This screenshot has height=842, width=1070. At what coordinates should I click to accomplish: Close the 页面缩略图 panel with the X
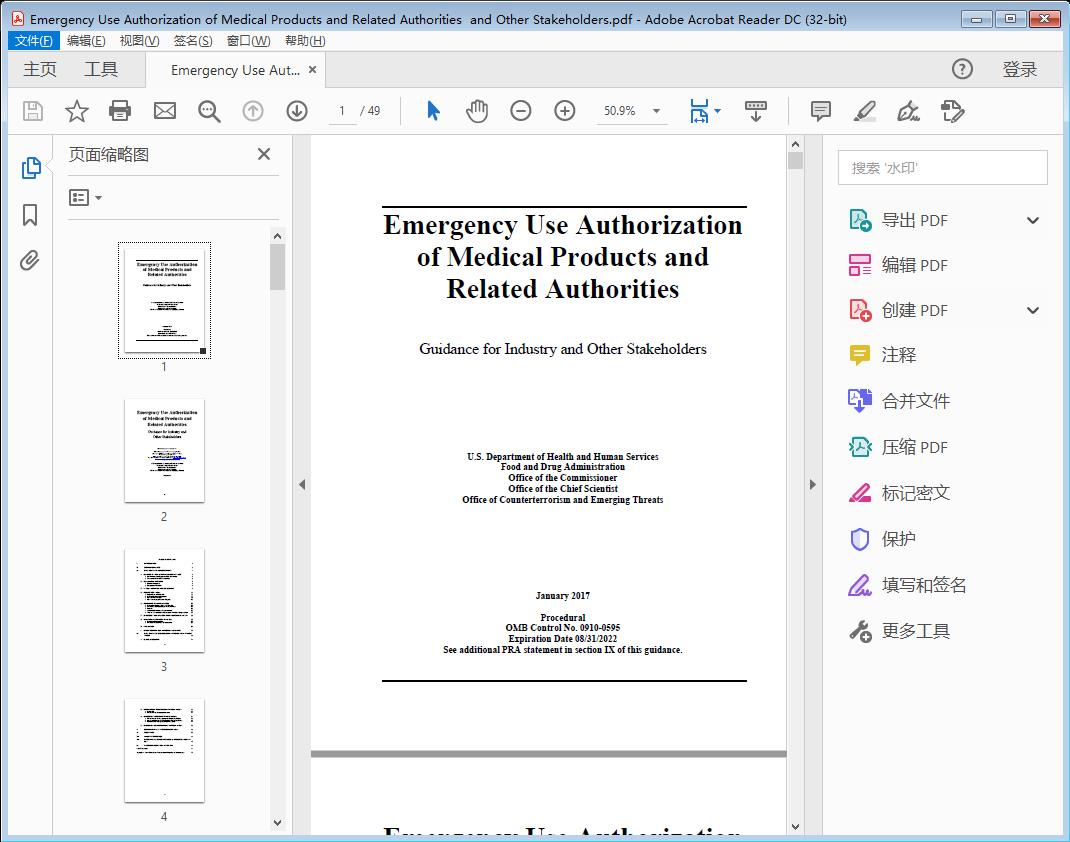[x=263, y=154]
